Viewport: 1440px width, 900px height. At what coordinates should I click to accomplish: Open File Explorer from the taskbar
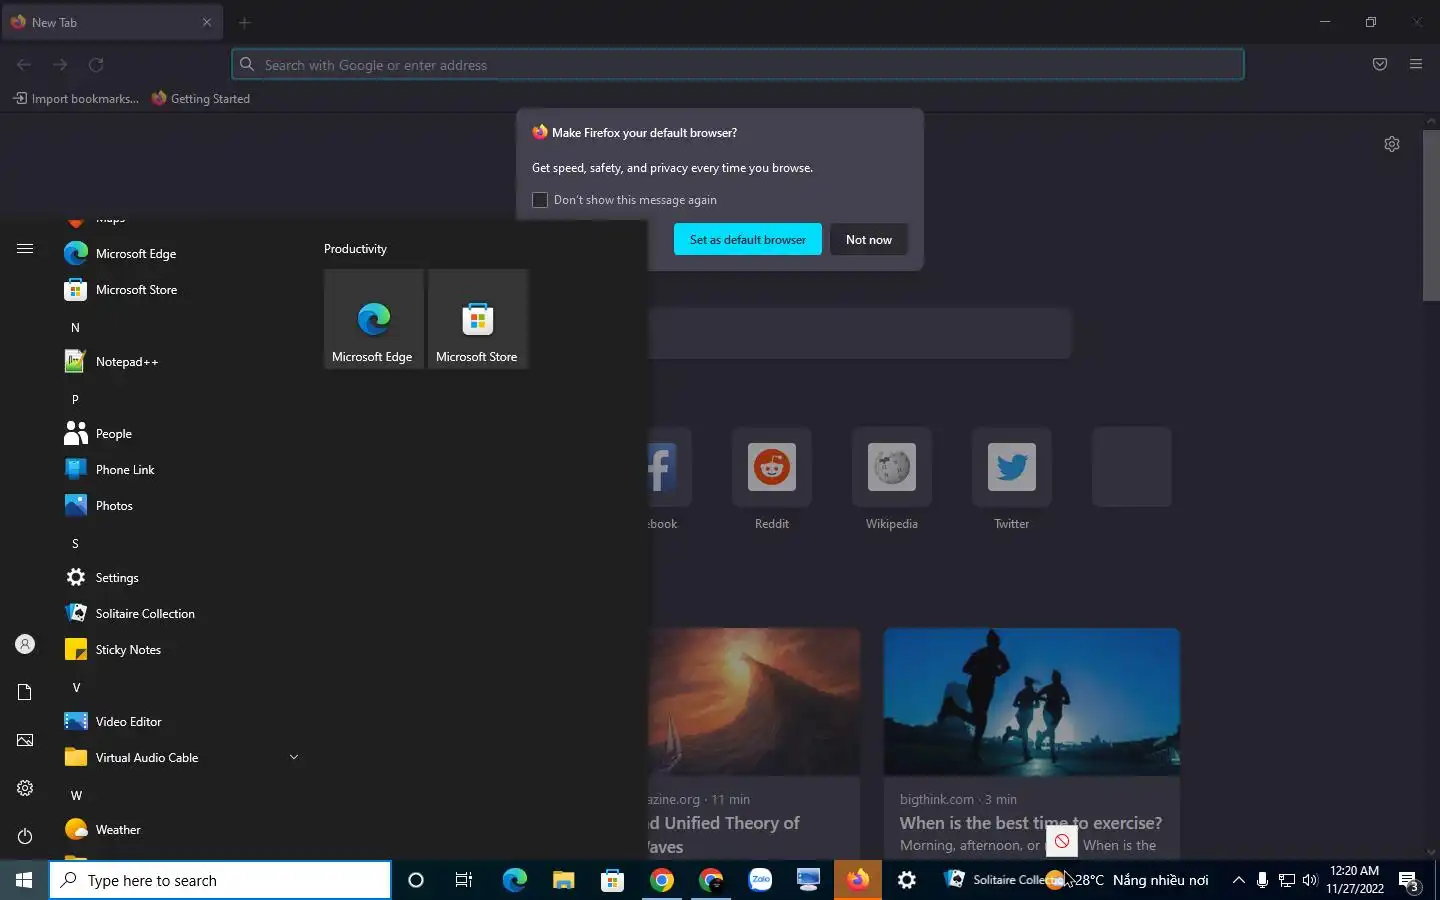point(564,880)
